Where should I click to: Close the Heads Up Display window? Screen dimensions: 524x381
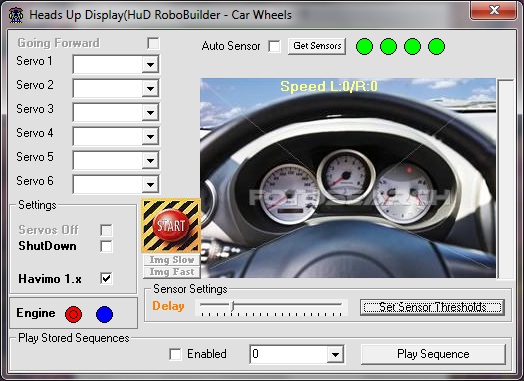tap(494, 10)
